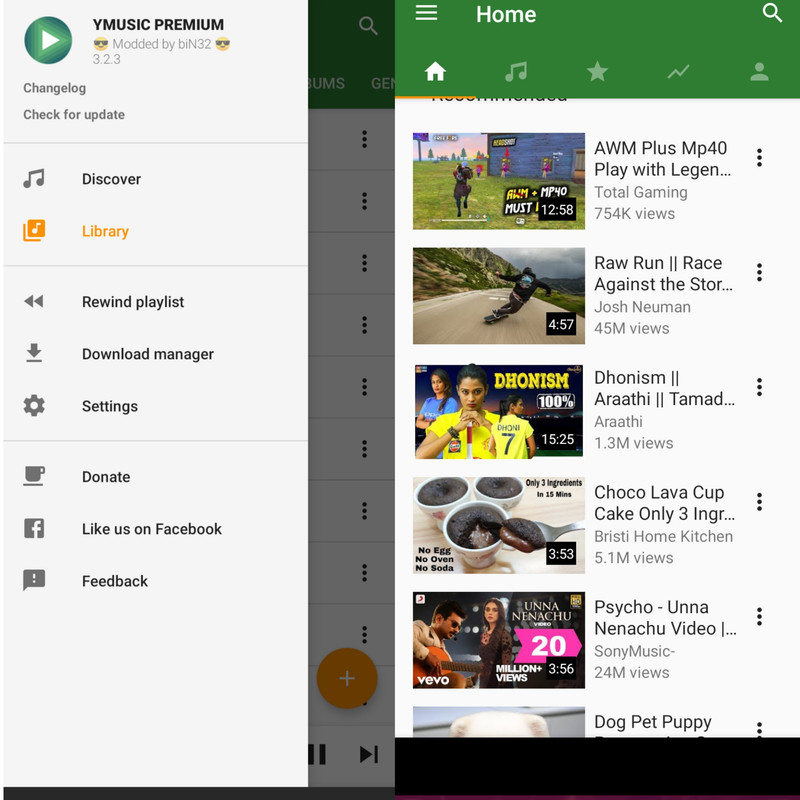Select the Home tab icon
800x800 pixels.
[435, 71]
